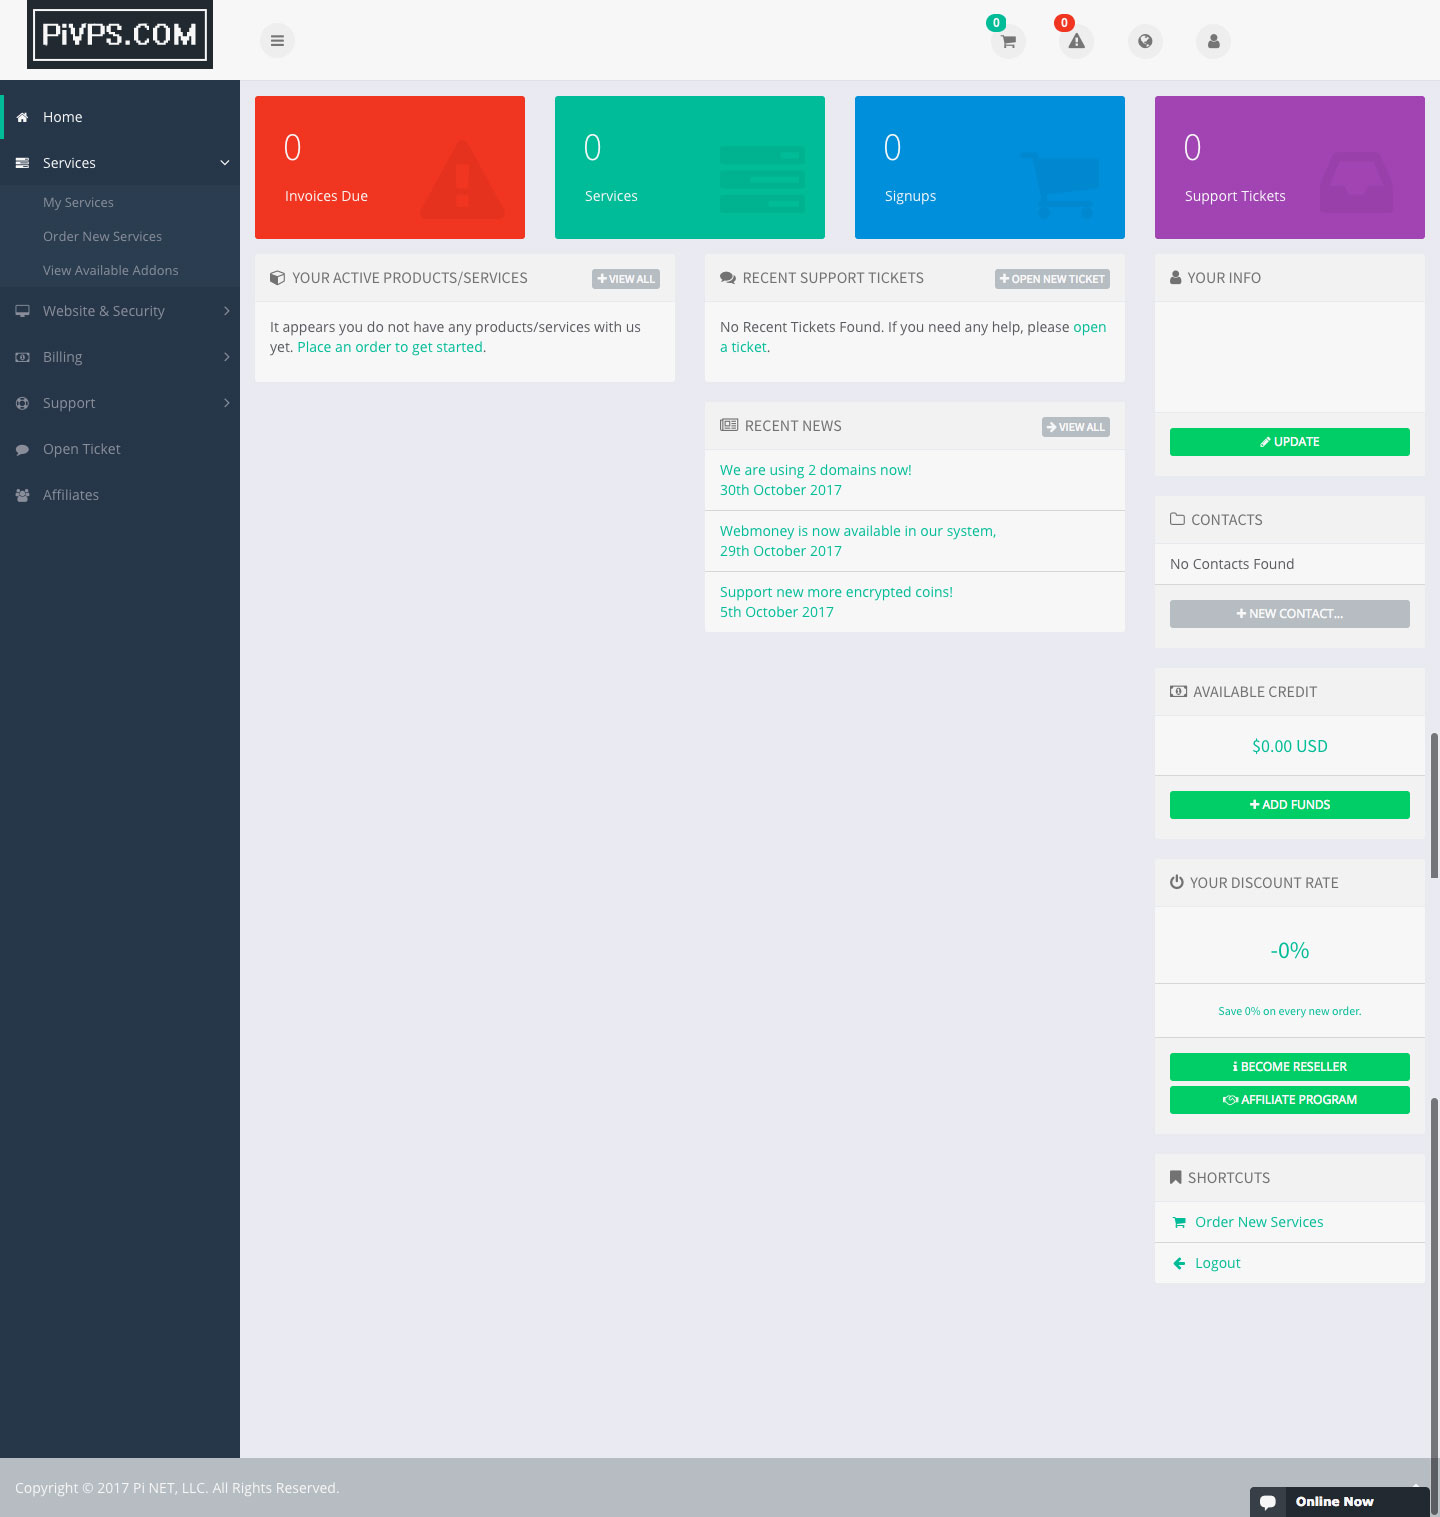1440x1517 pixels.
Task: Click the PiVPS.COM logo
Action: 120,35
